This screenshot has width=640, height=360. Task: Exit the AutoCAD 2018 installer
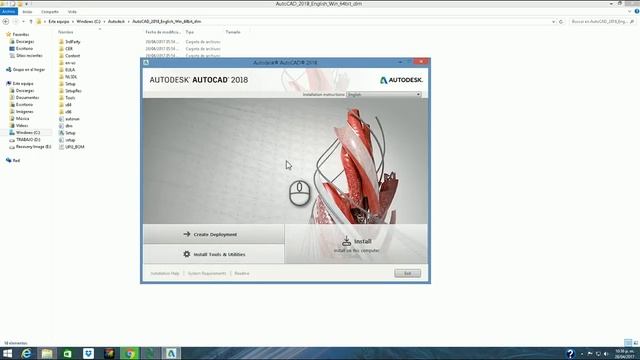[x=407, y=273]
